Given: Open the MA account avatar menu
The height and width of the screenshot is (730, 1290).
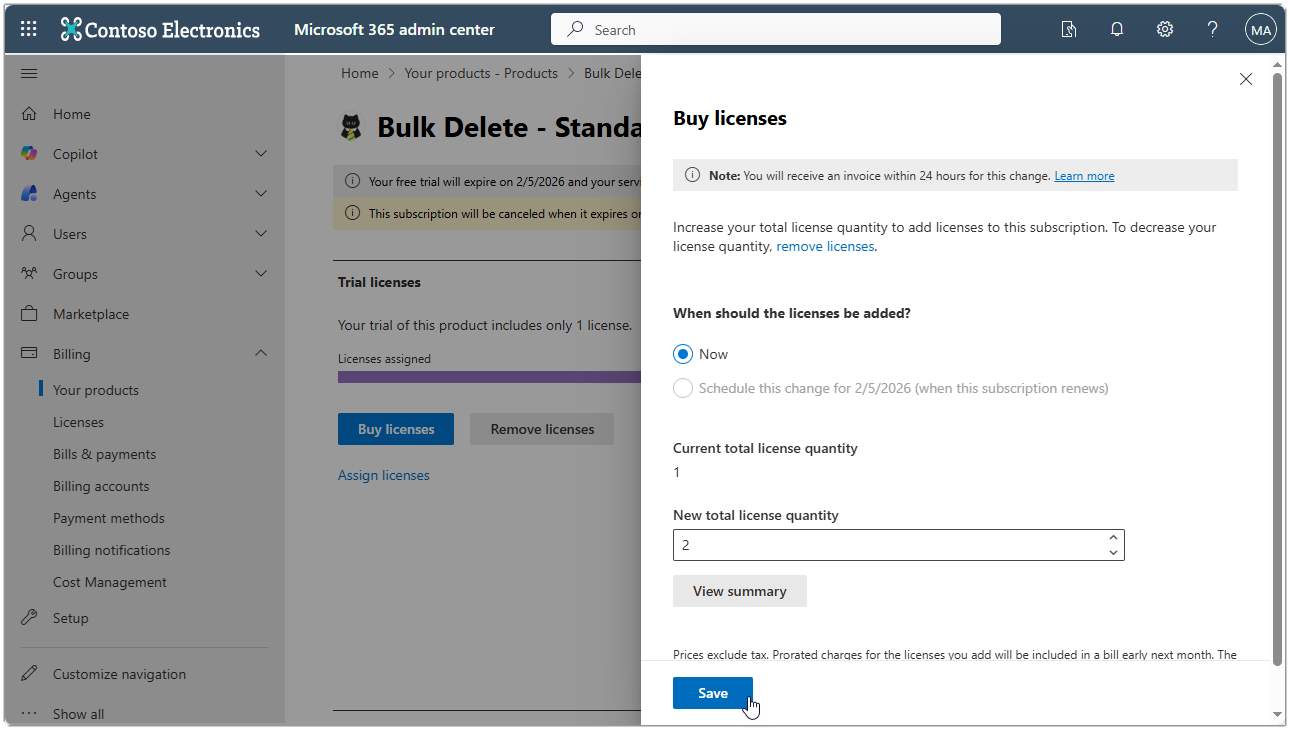Looking at the screenshot, I should coord(1260,29).
